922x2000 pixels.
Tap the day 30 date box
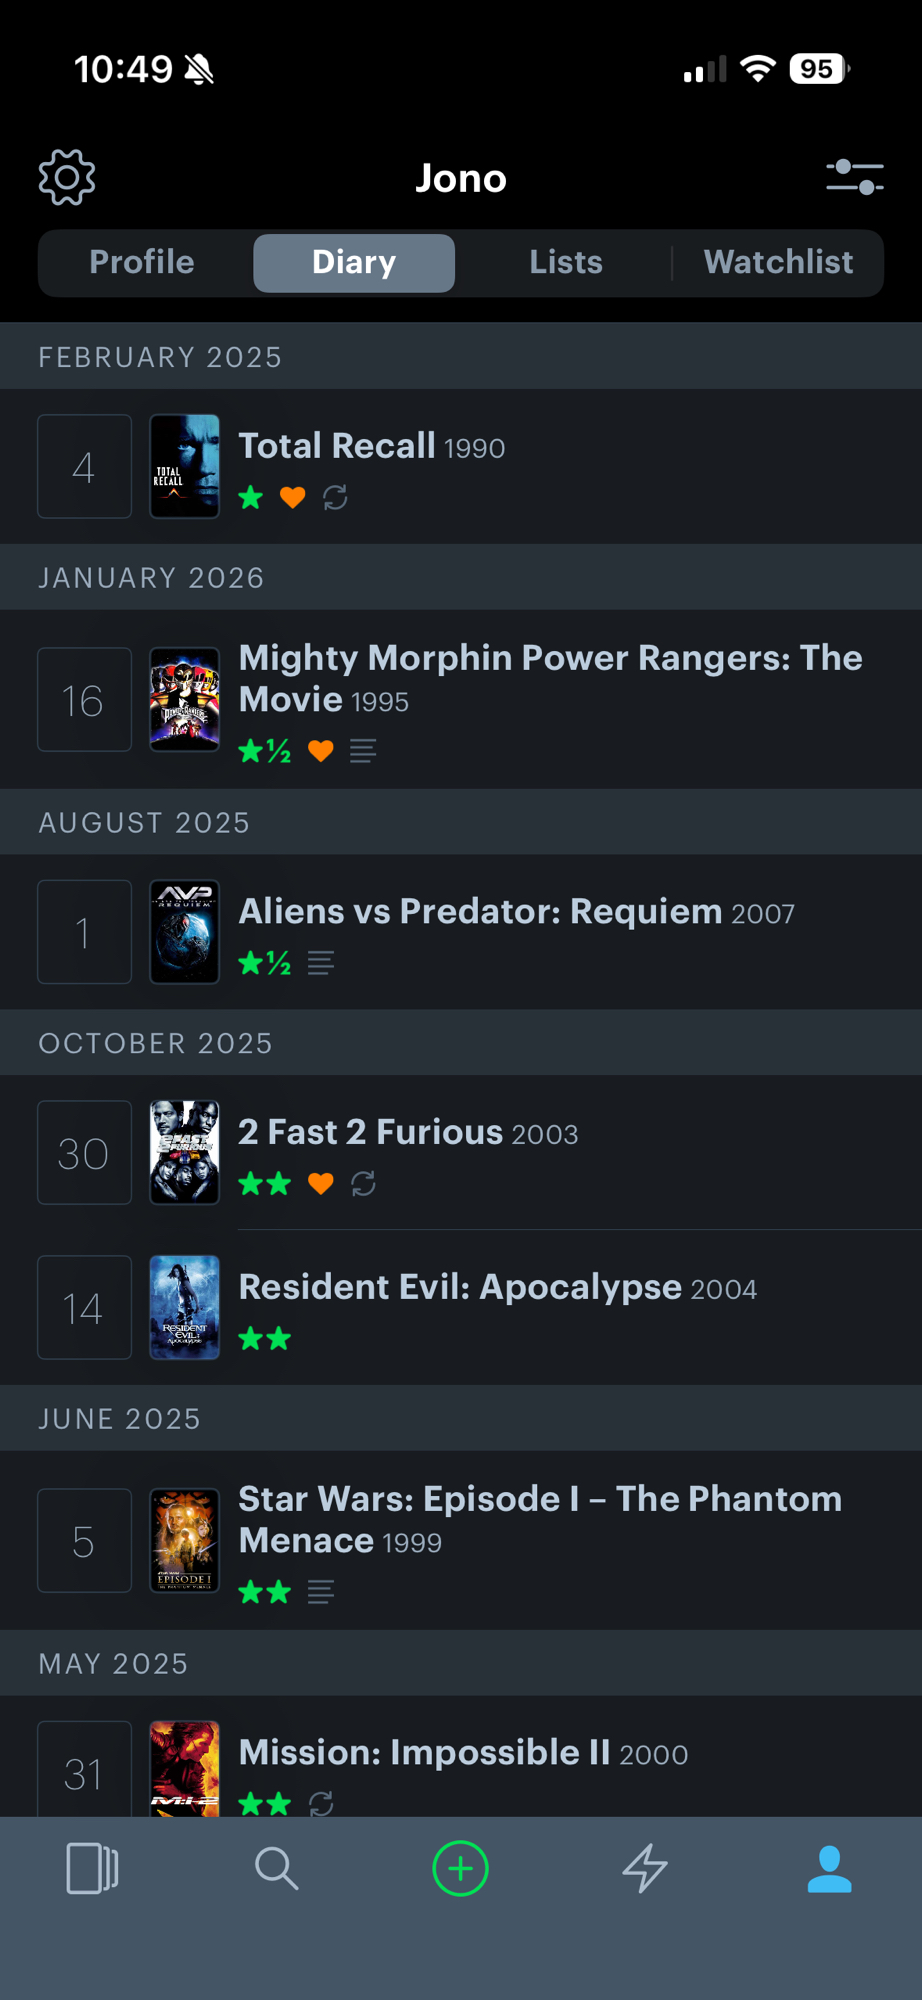pos(84,1153)
